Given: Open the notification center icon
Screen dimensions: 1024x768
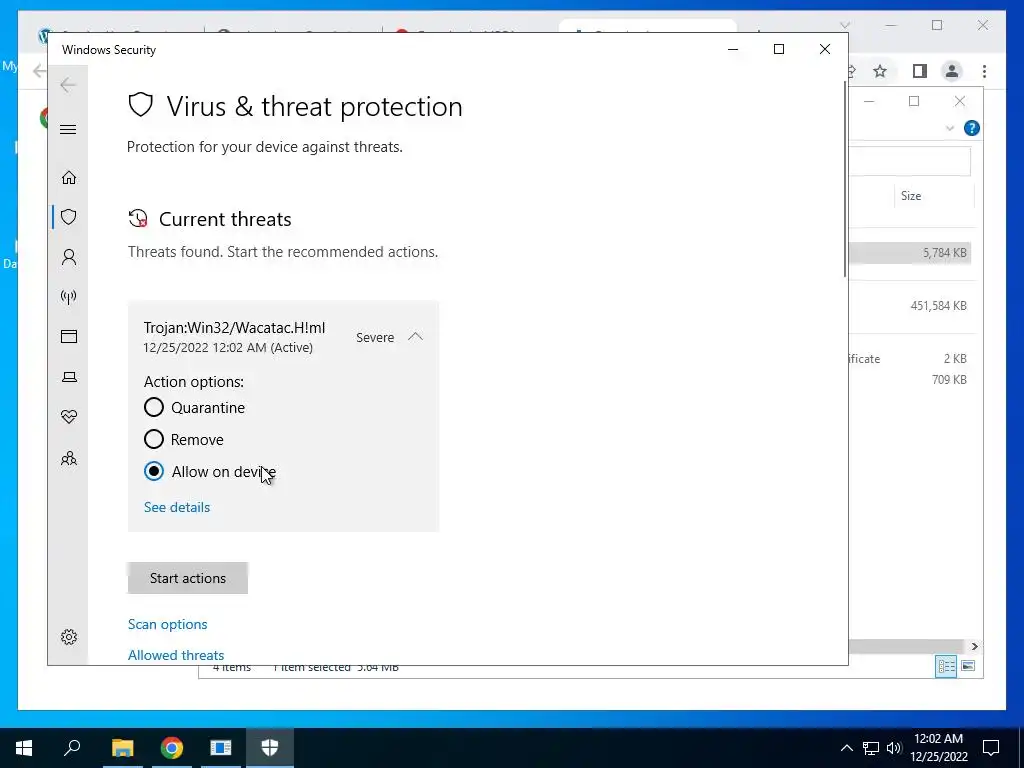Looking at the screenshot, I should point(991,748).
